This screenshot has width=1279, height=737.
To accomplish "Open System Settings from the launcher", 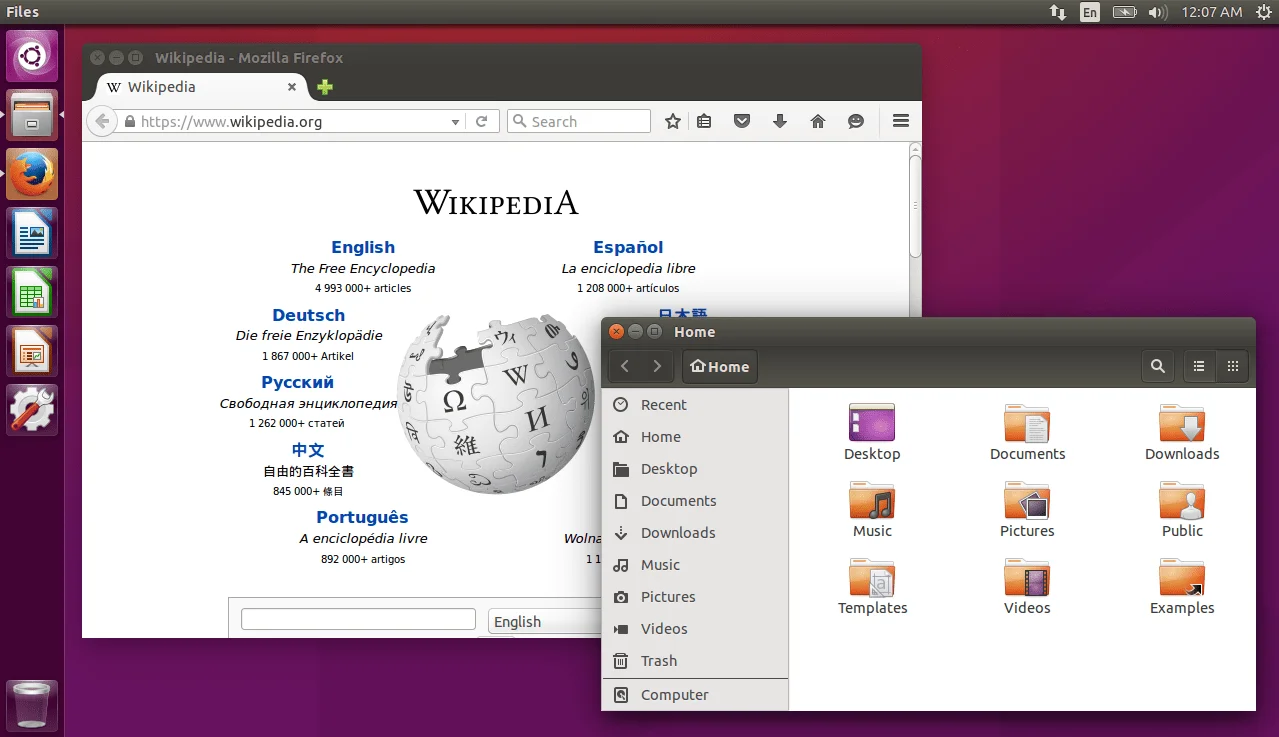I will coord(32,410).
